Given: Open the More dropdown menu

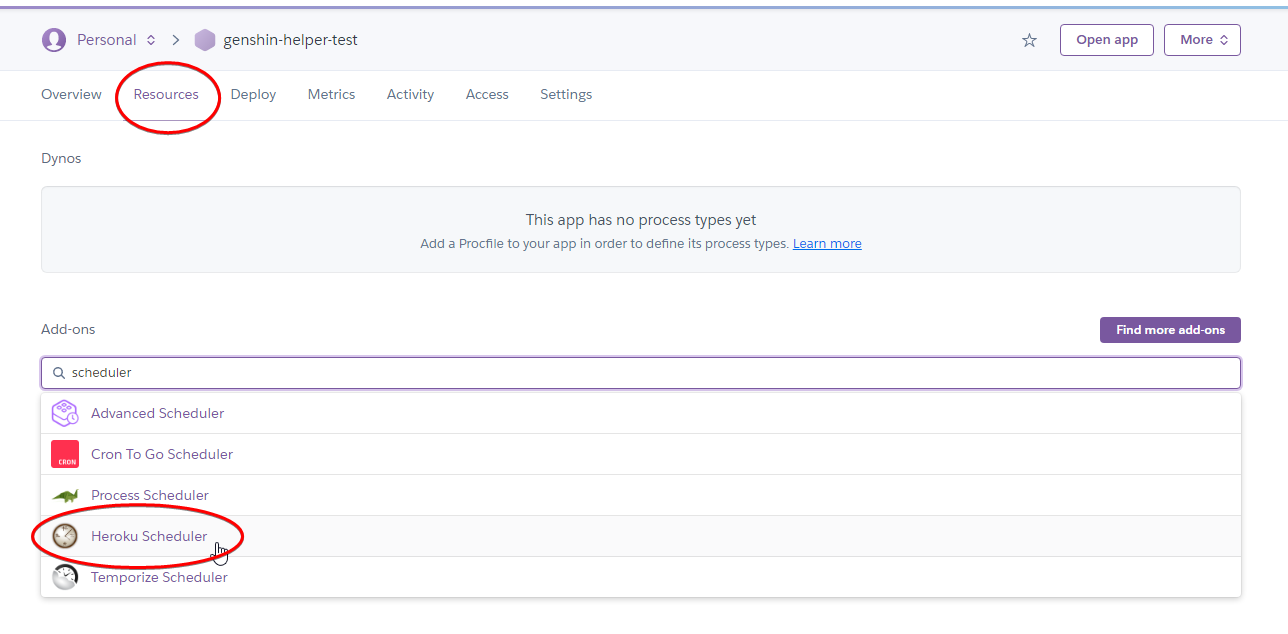Looking at the screenshot, I should point(1202,40).
